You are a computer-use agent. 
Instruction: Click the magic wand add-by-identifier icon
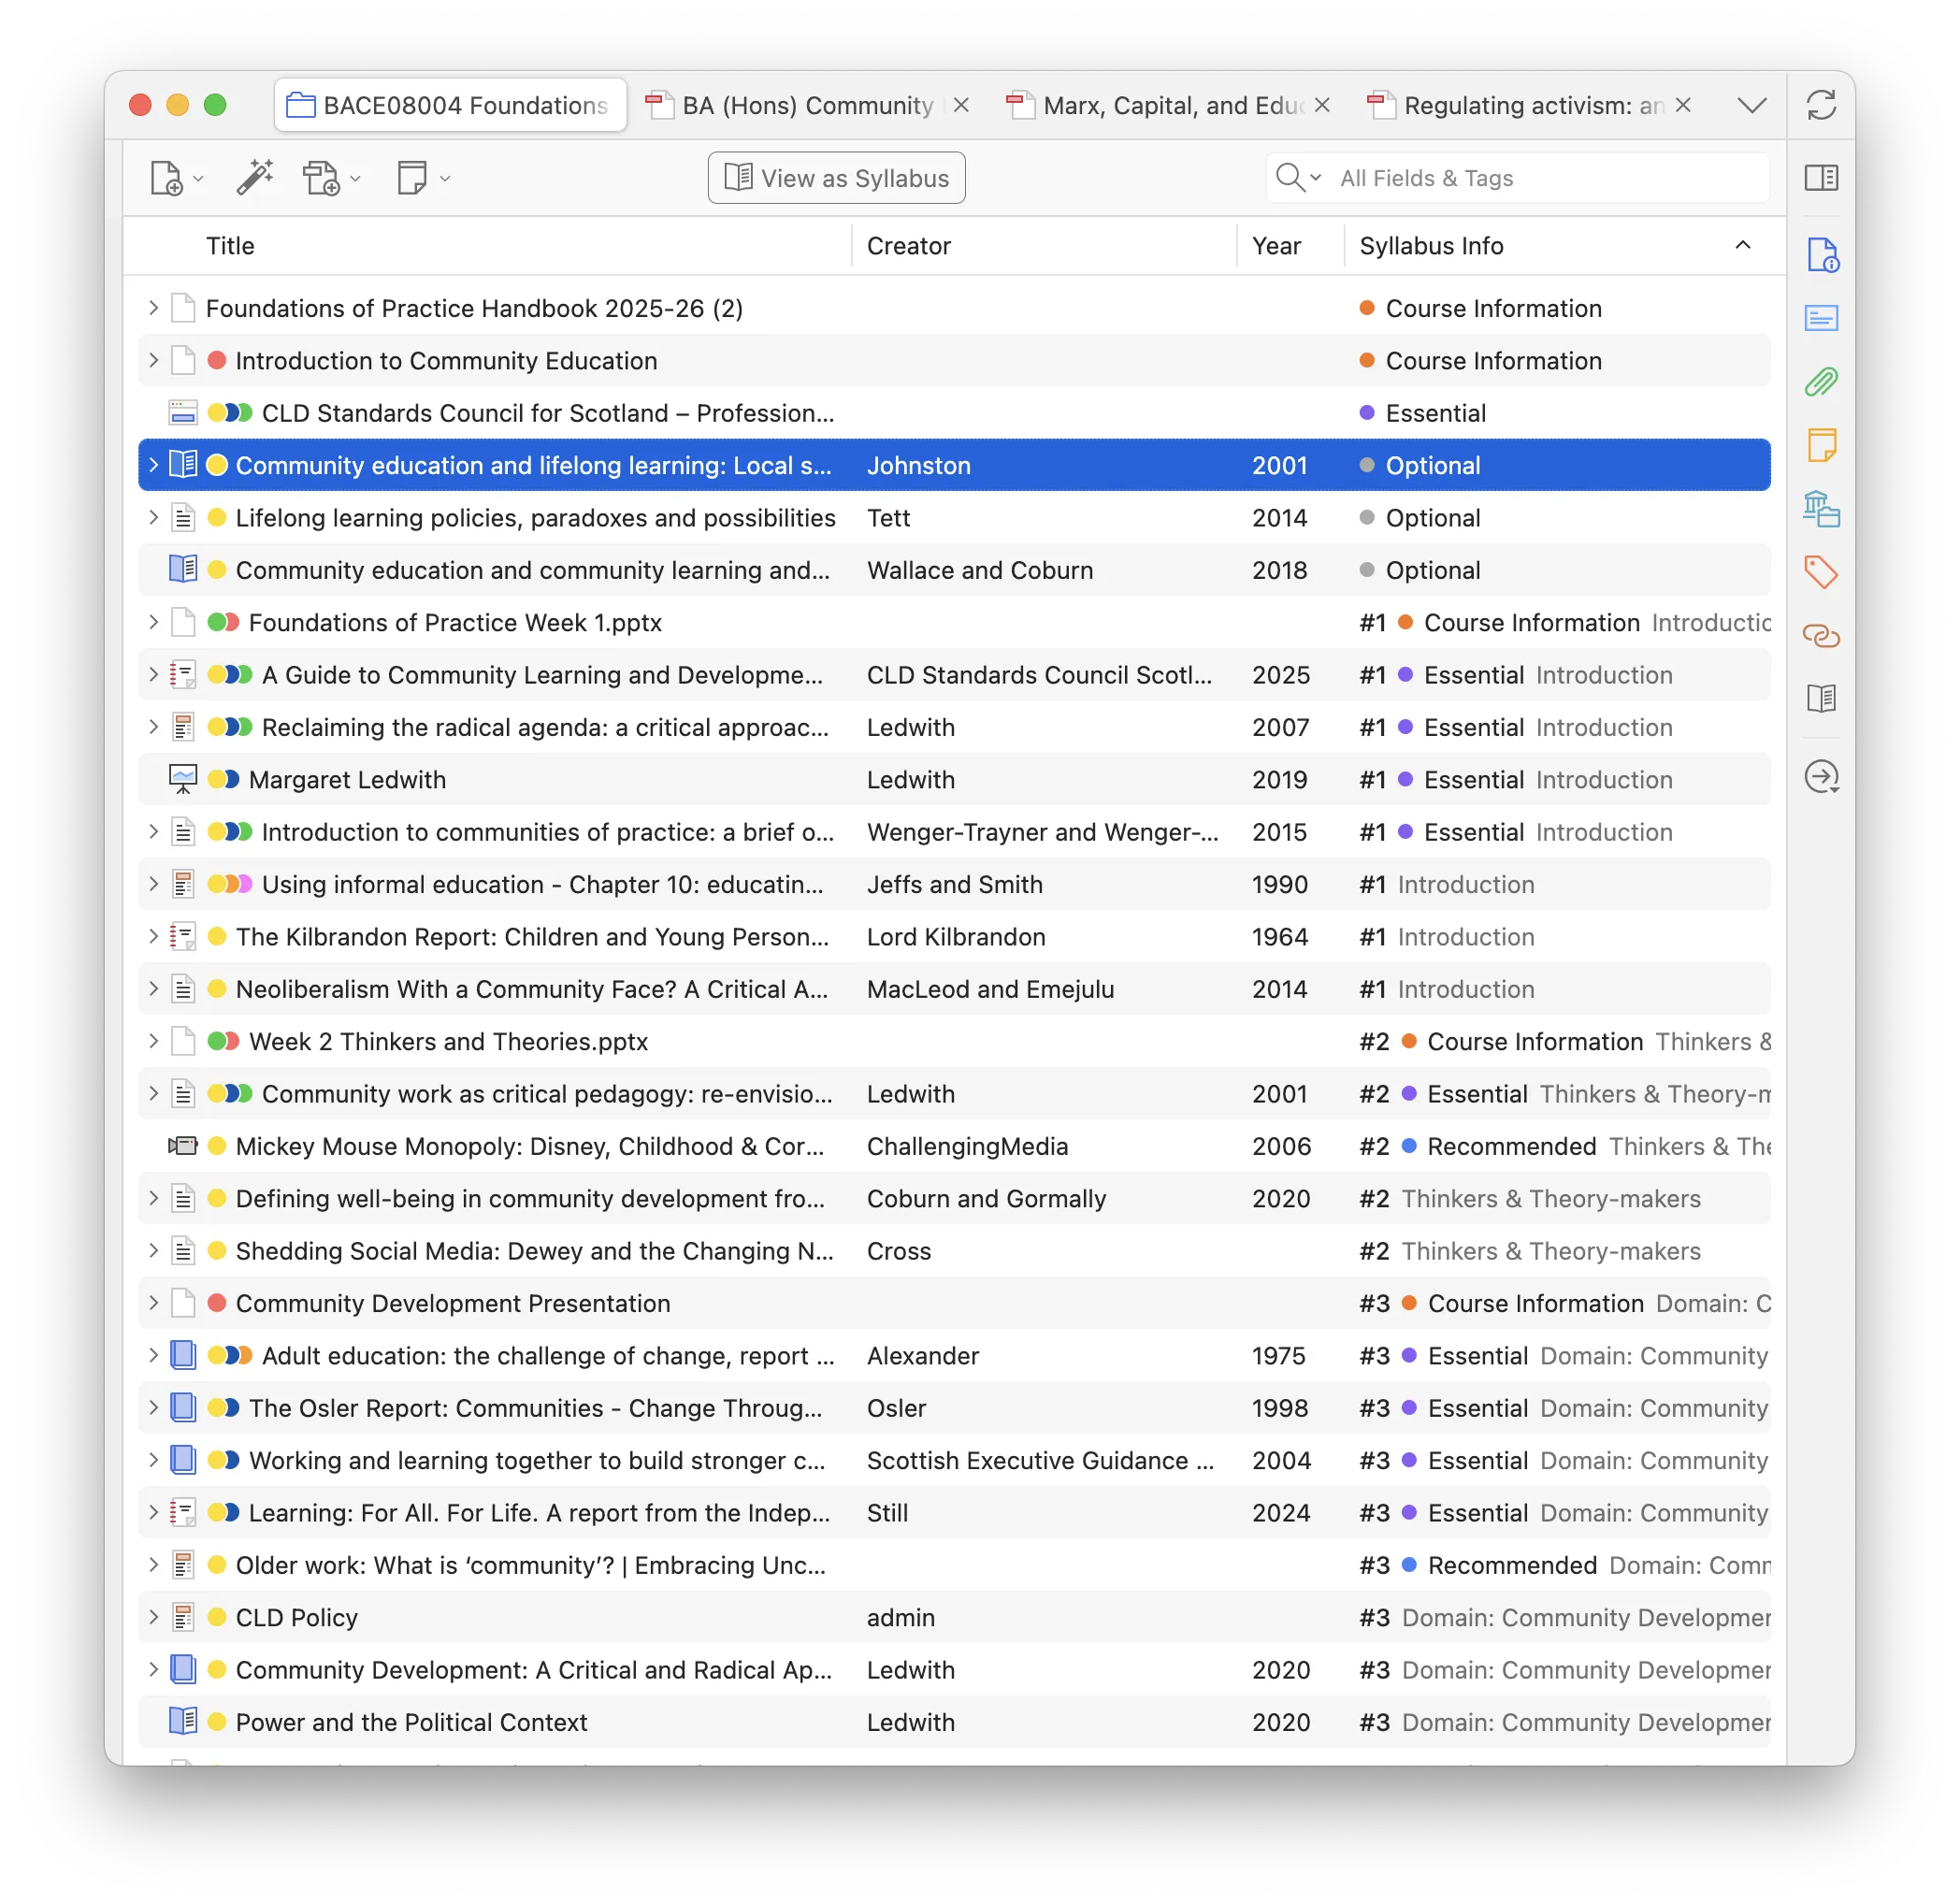click(x=255, y=178)
